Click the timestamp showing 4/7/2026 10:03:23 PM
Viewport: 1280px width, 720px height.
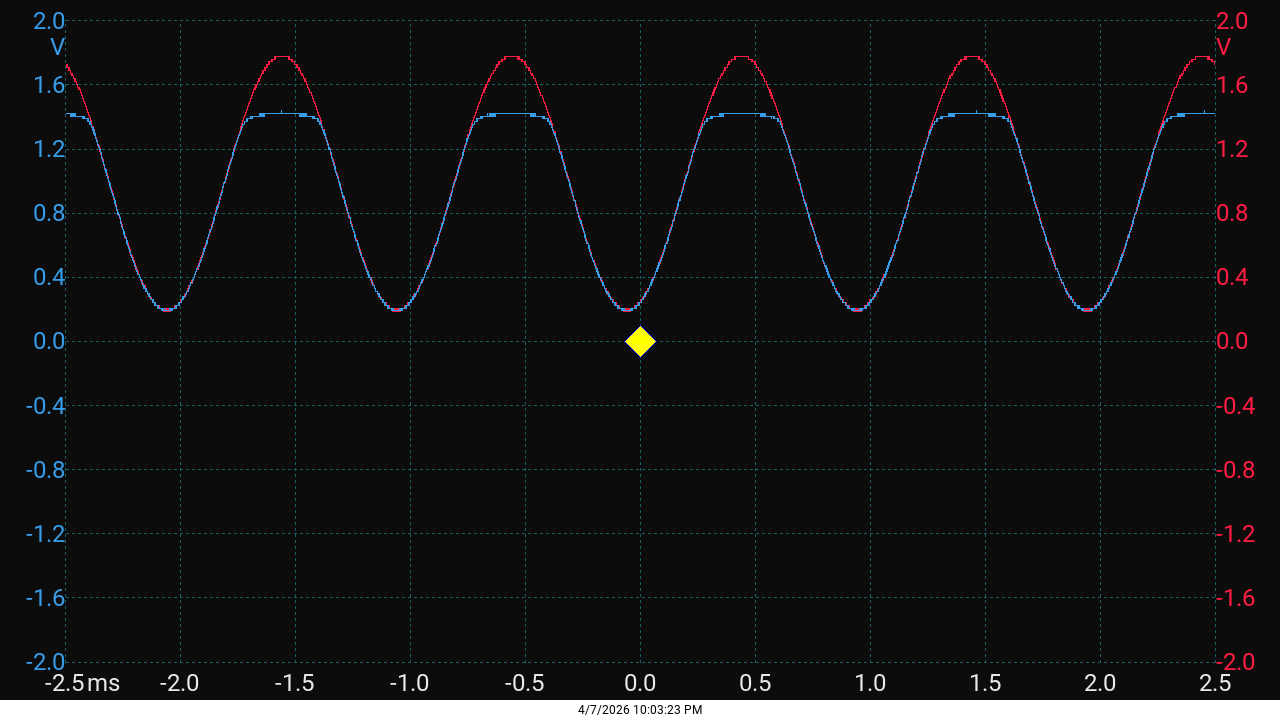click(x=639, y=710)
